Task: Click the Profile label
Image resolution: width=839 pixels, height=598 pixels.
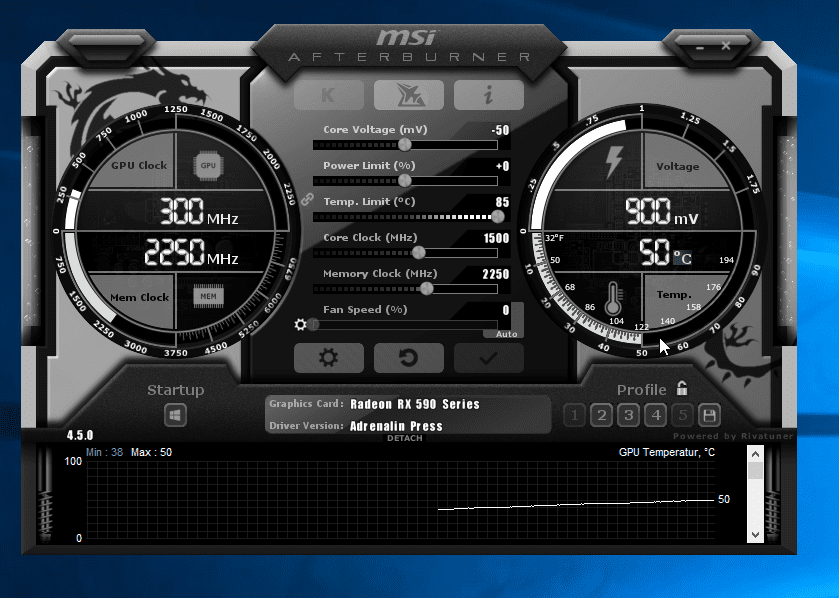Action: click(642, 390)
